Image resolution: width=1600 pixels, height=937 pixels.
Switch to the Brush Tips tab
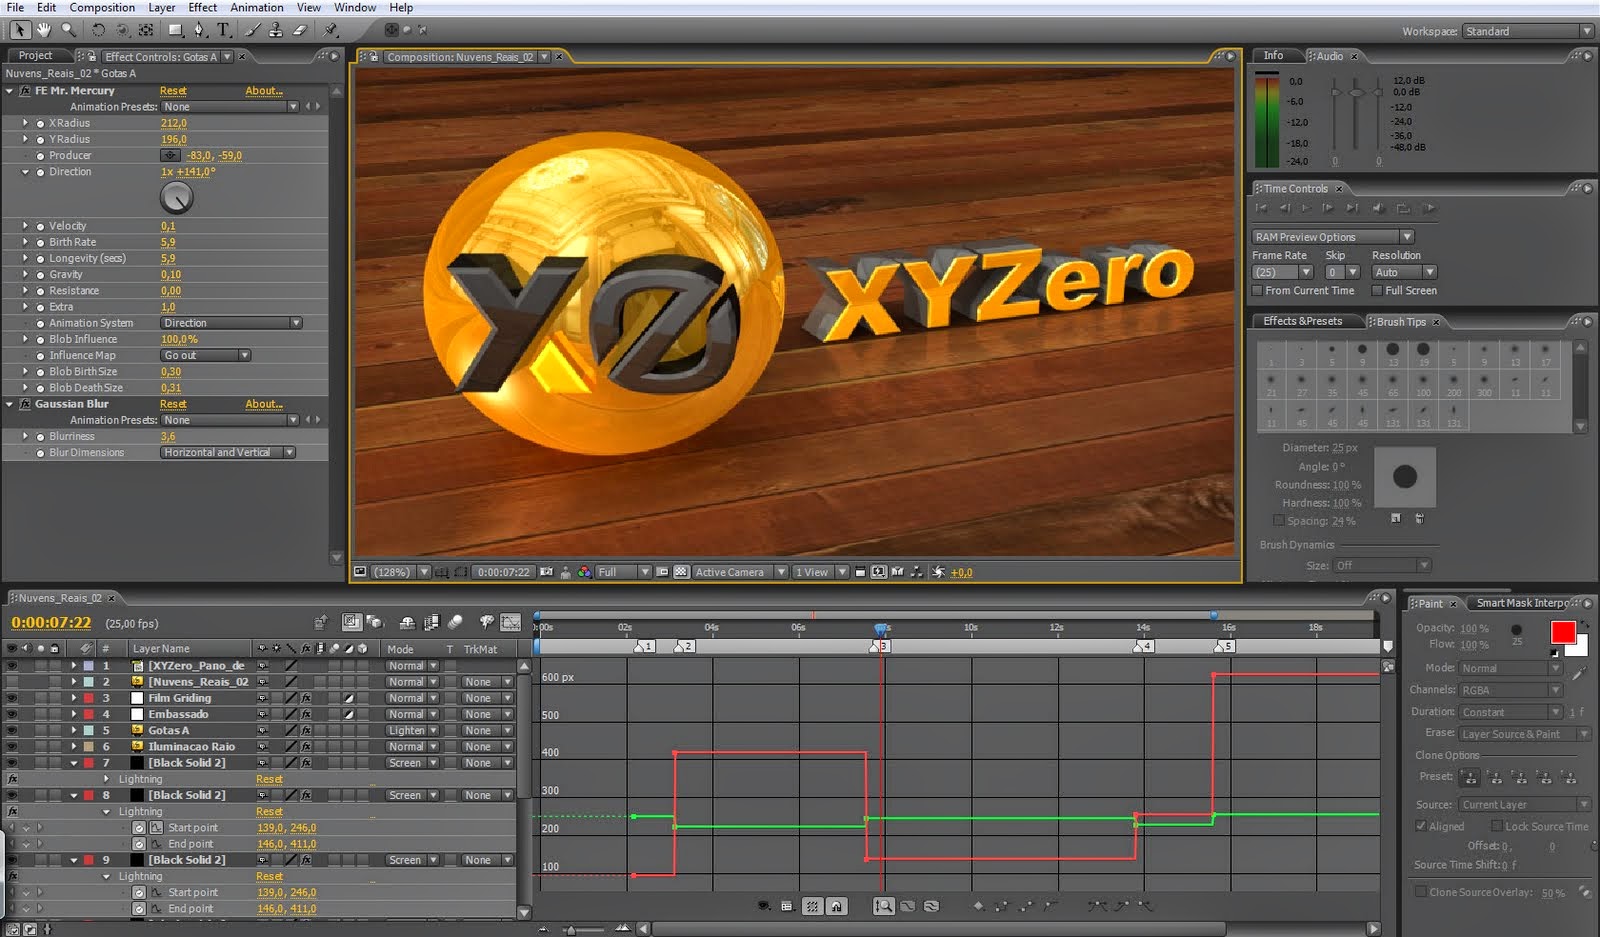coord(1400,322)
